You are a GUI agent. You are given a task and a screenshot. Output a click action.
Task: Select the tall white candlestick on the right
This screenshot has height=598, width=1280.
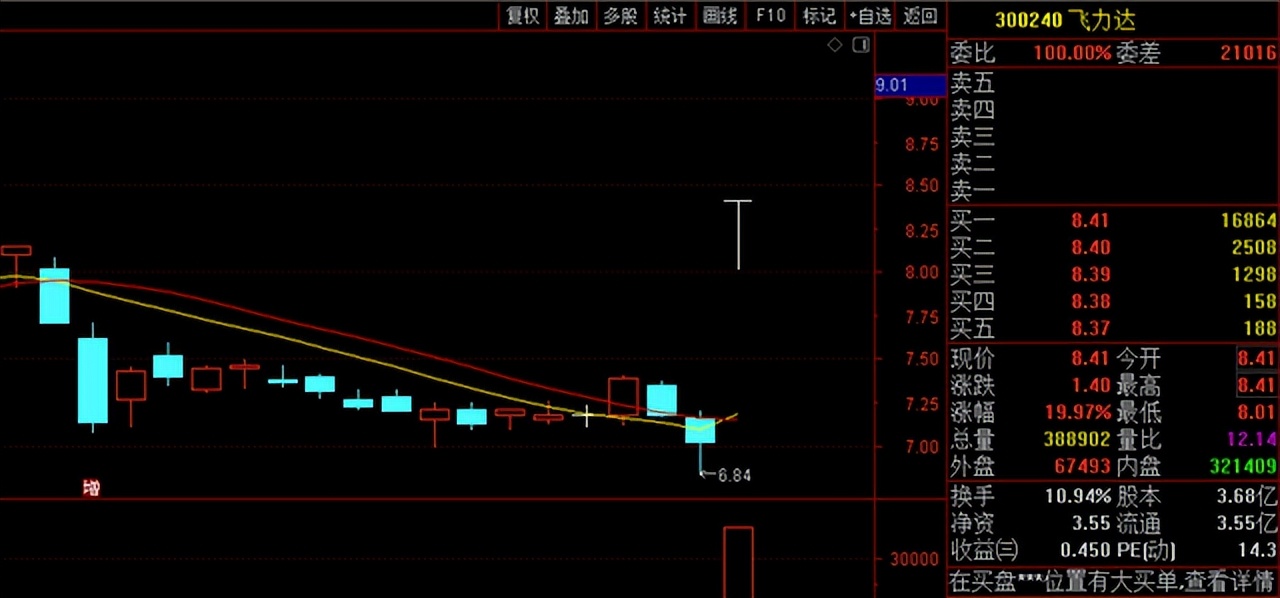click(738, 235)
